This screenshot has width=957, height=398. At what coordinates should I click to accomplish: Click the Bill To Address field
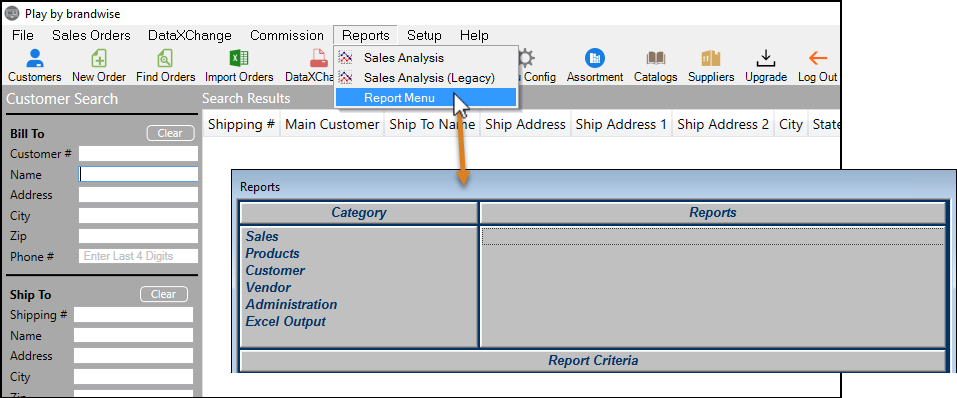139,195
